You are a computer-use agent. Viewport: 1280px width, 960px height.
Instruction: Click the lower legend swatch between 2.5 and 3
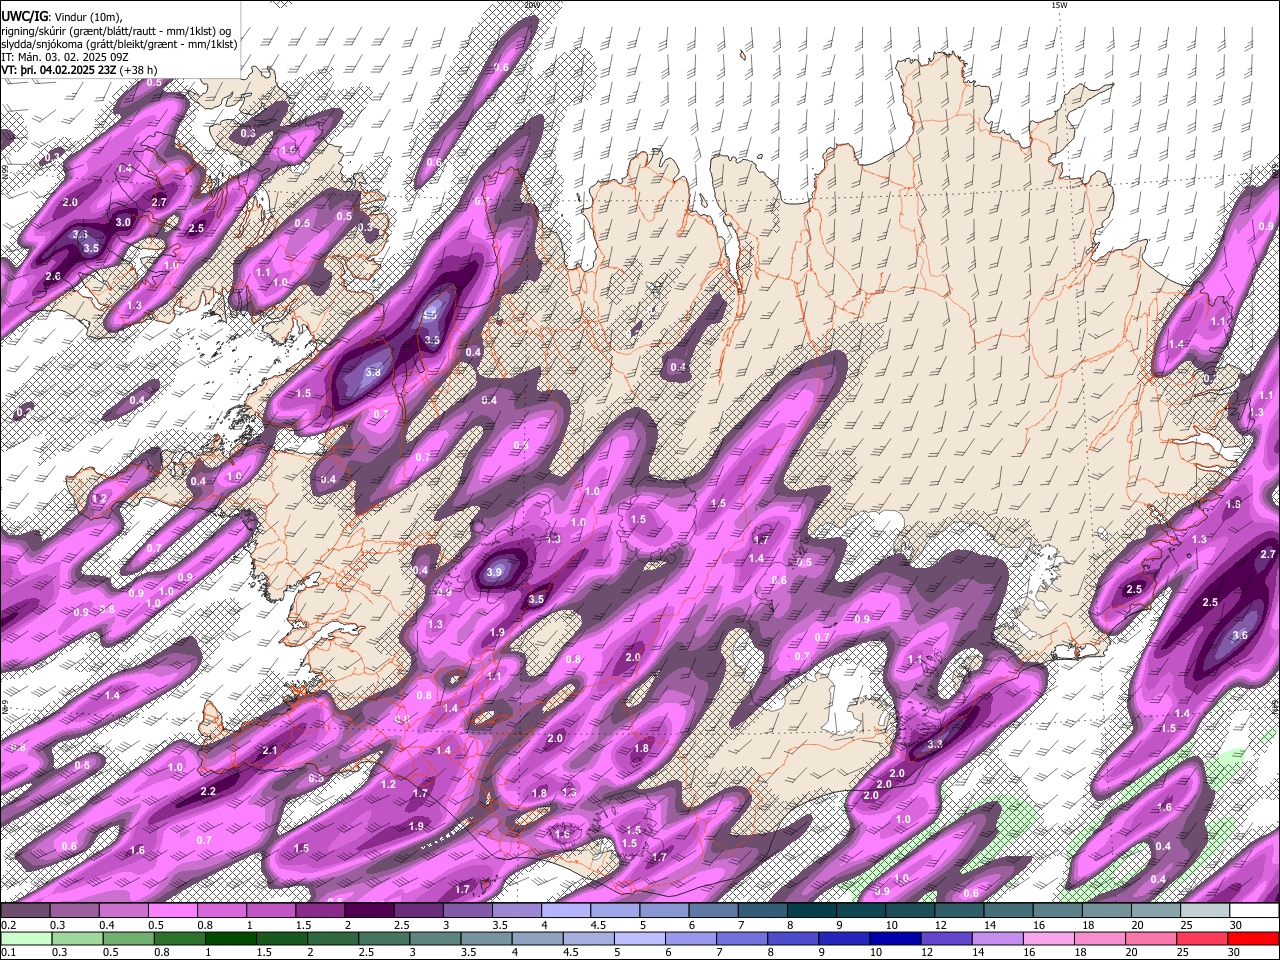pyautogui.click(x=382, y=939)
